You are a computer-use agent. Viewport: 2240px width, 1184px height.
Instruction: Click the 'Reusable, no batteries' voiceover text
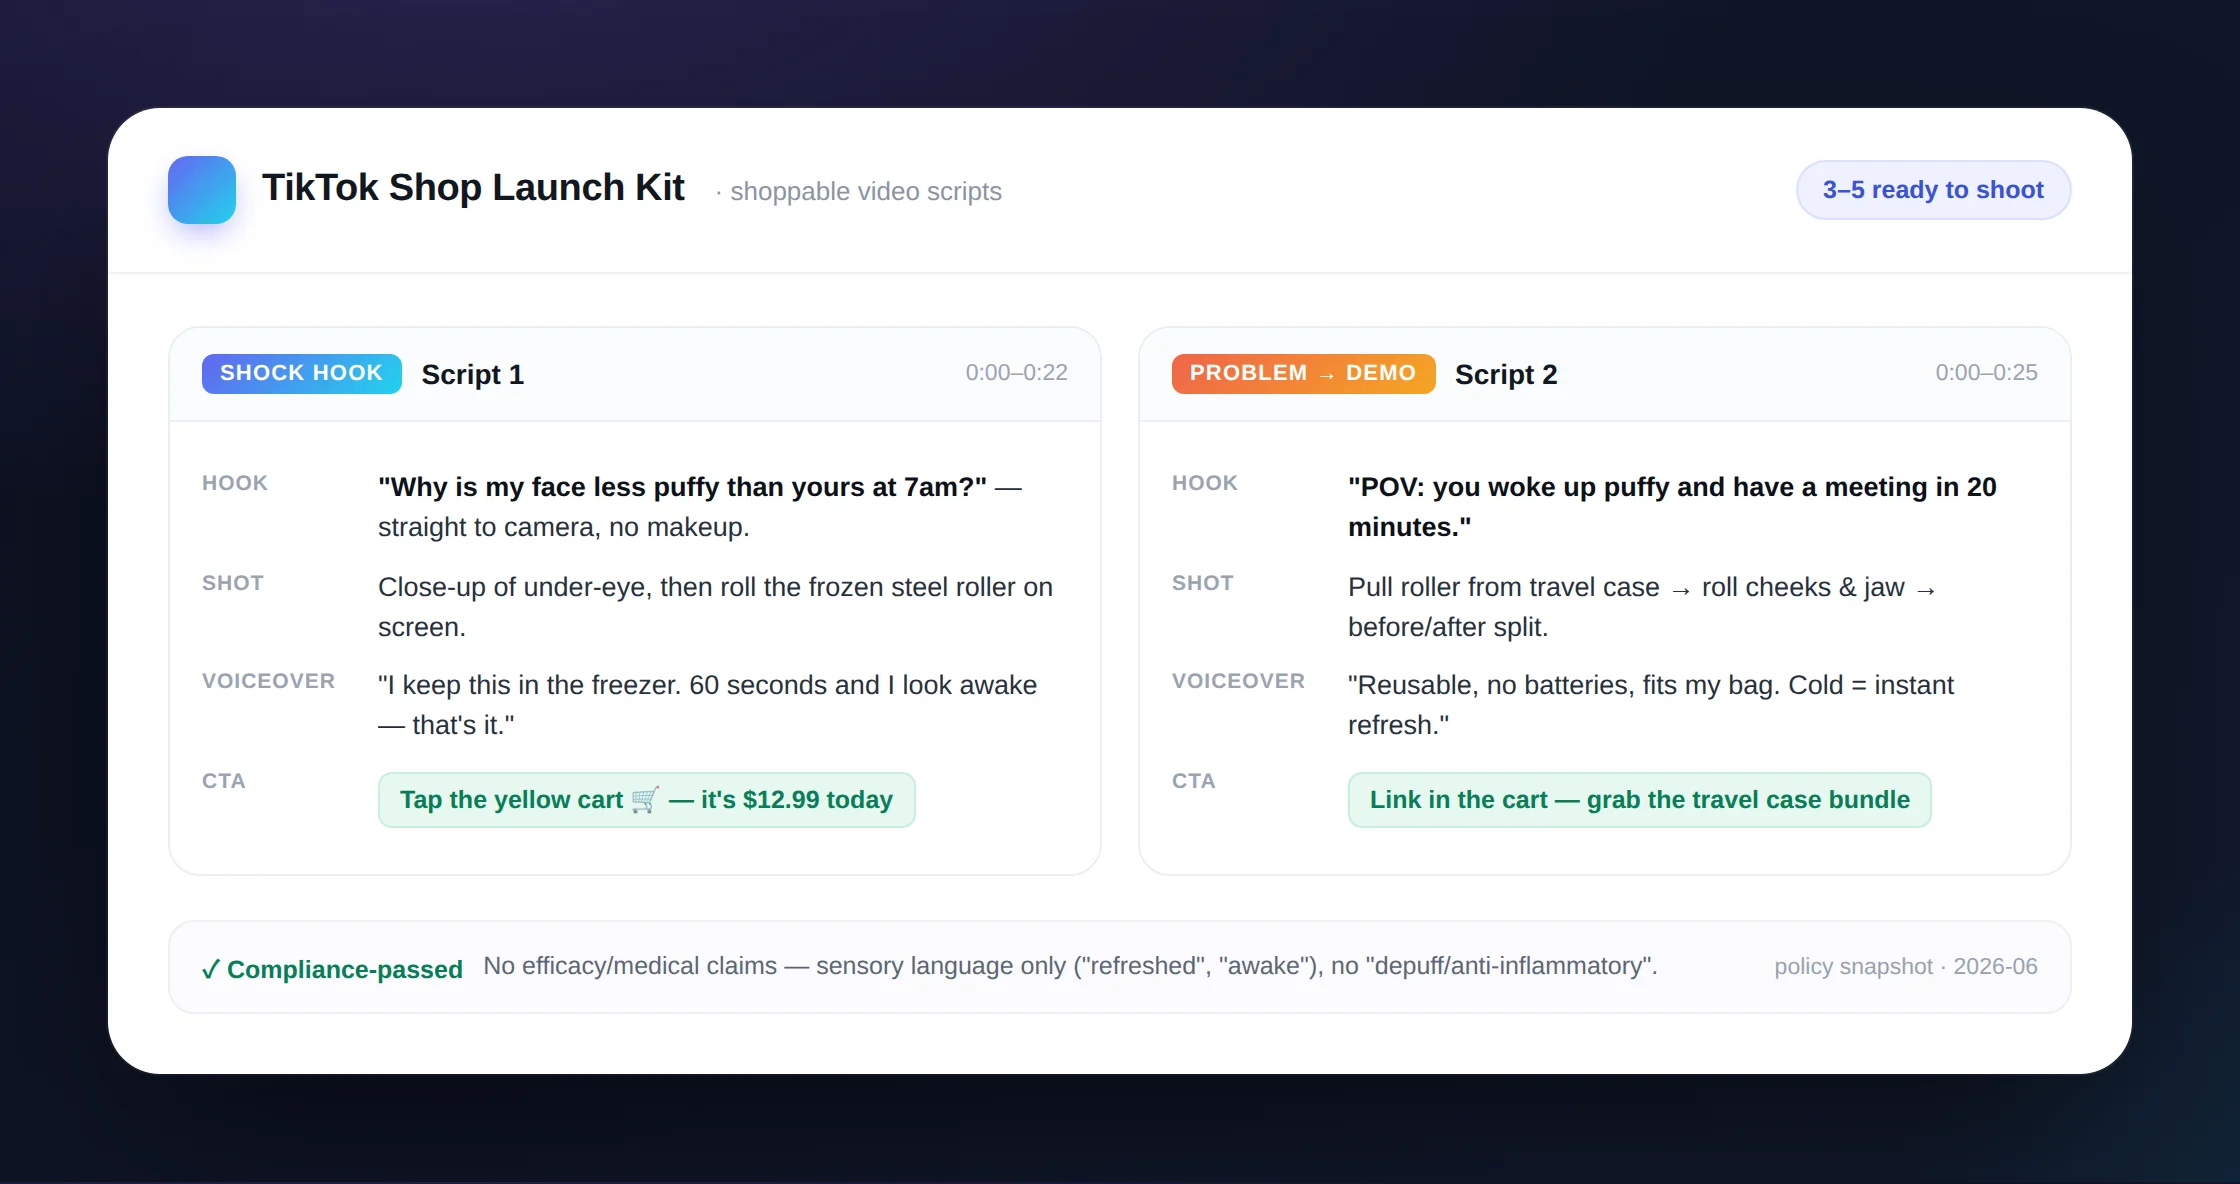pyautogui.click(x=1650, y=705)
